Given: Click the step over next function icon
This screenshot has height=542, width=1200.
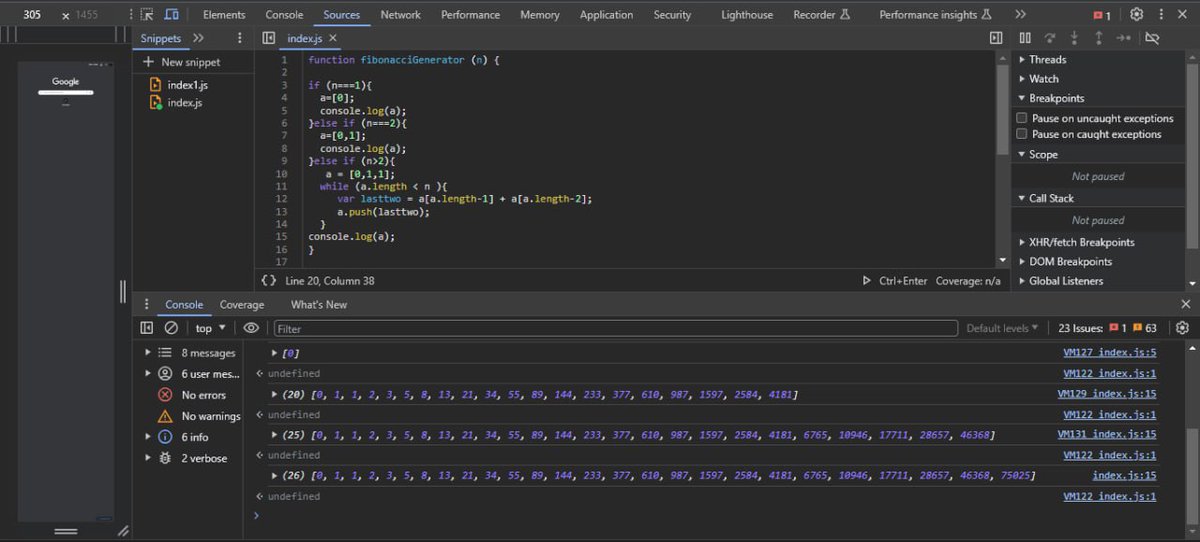Looking at the screenshot, I should [x=1050, y=38].
